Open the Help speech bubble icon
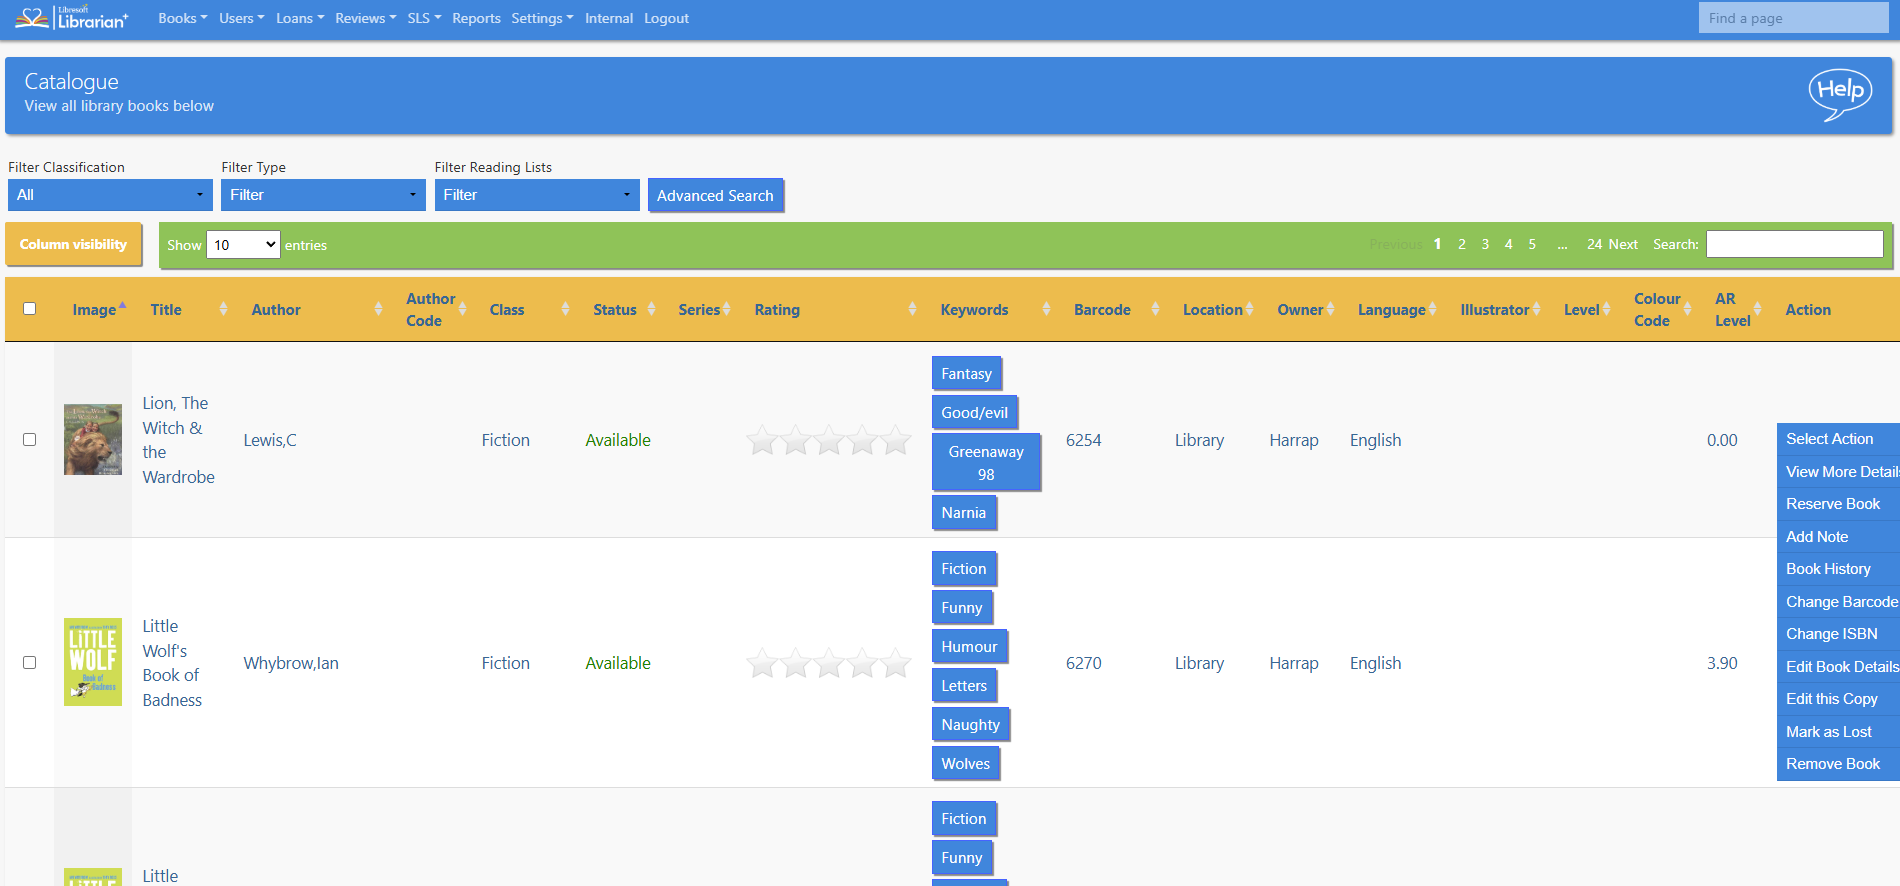Image resolution: width=1900 pixels, height=886 pixels. (x=1840, y=94)
